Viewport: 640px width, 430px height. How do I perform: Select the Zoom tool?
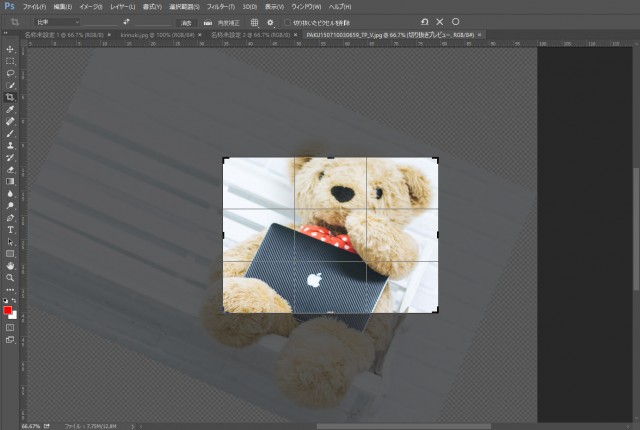pos(10,277)
